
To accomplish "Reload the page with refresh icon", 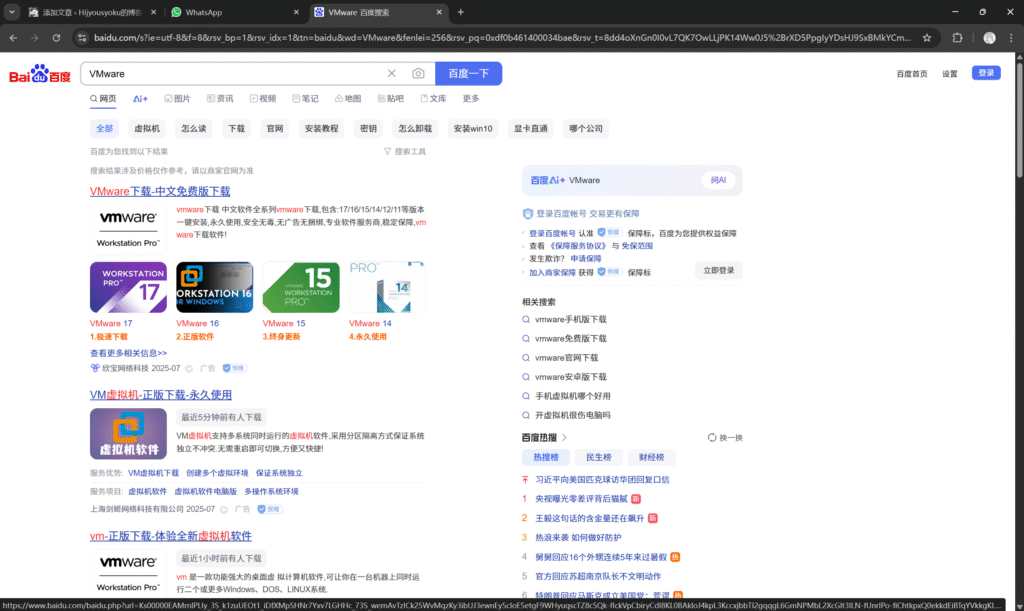I will (56, 38).
